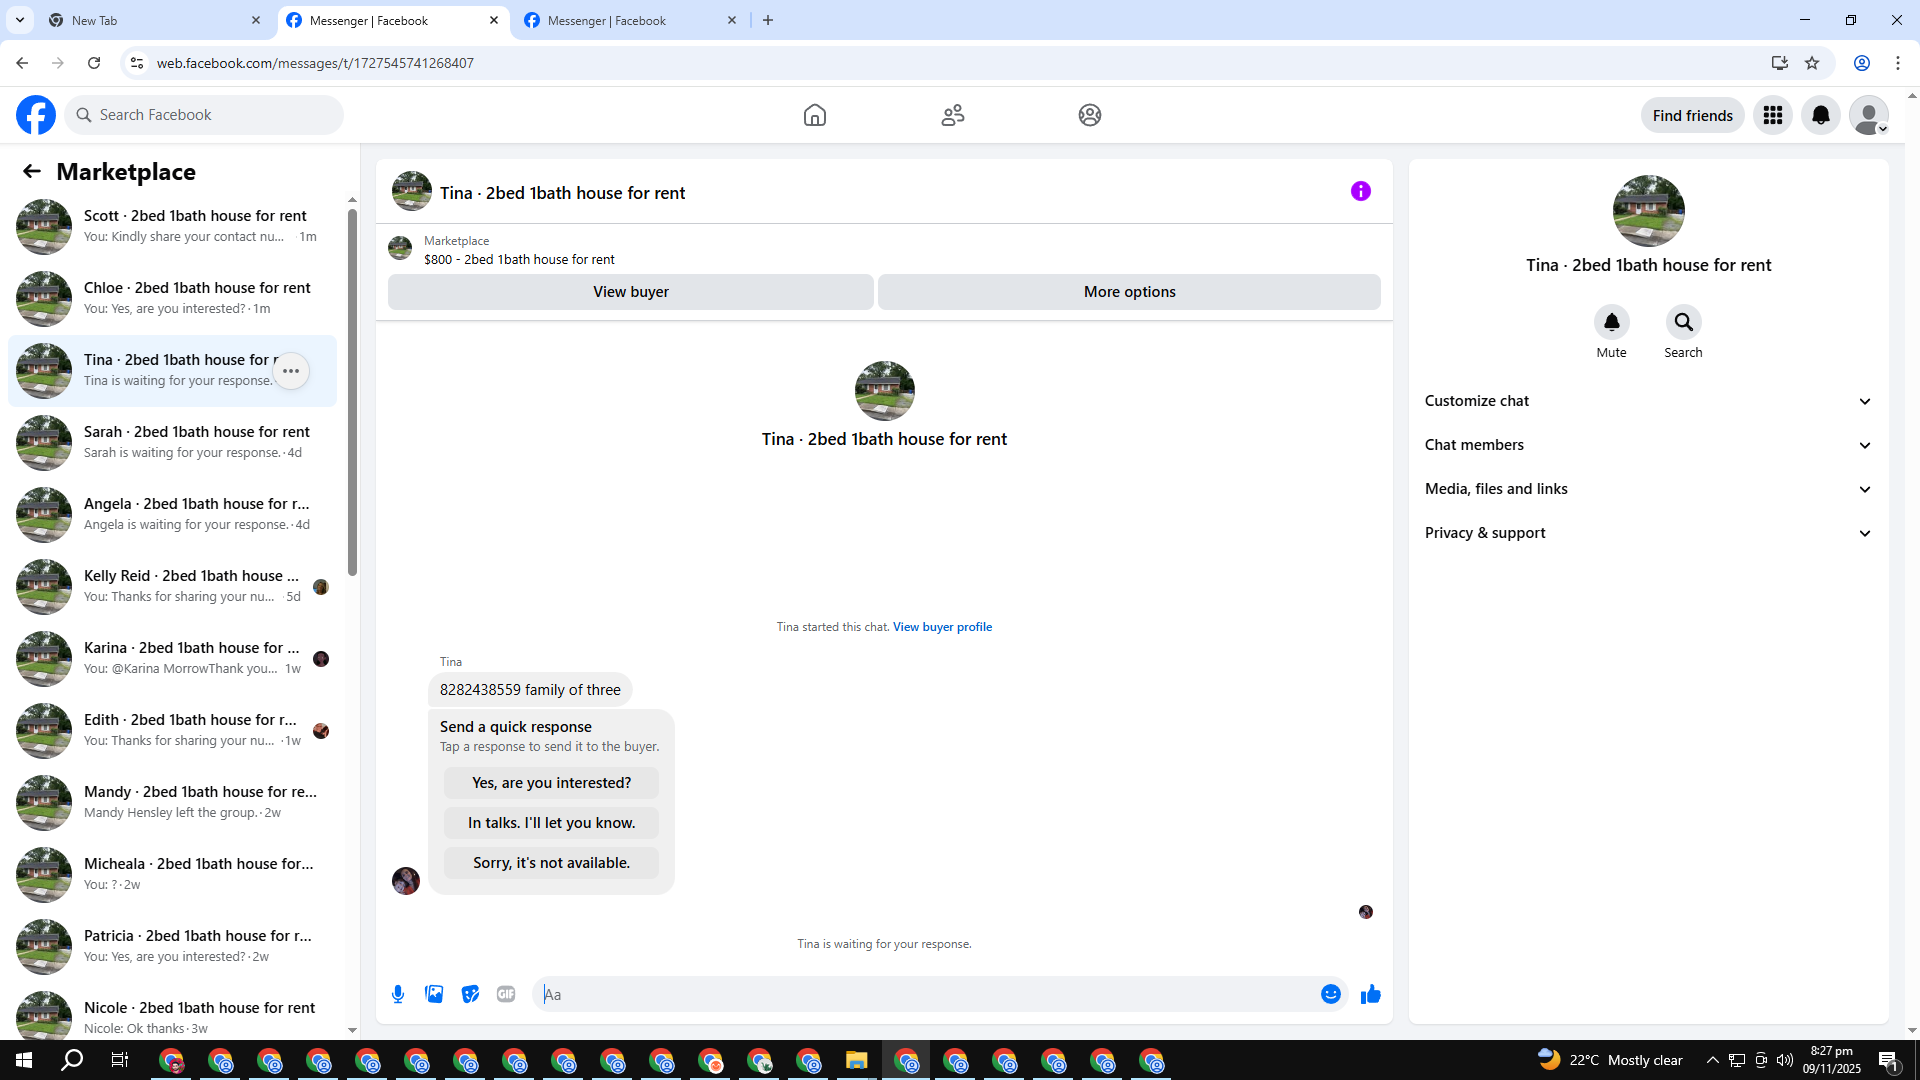Screen dimensions: 1920x1080
Task: Search within the conversation
Action: pyautogui.click(x=1684, y=322)
